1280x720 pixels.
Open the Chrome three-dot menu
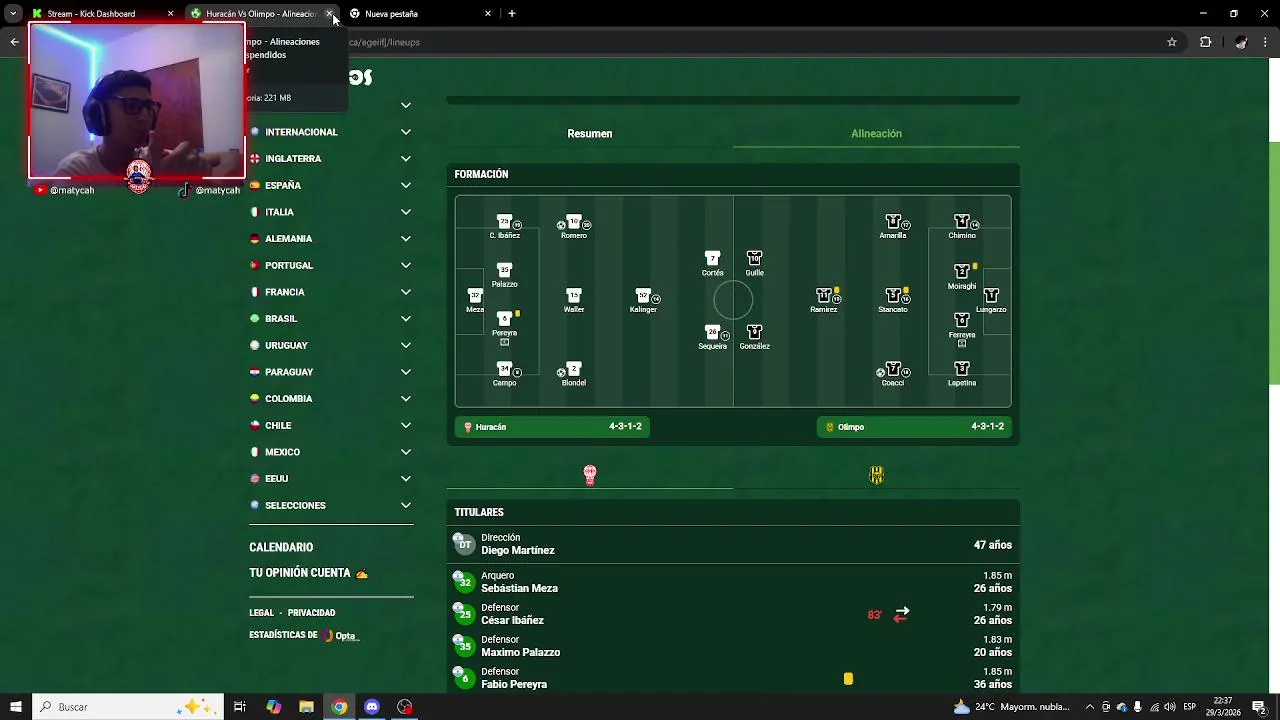click(x=1266, y=42)
